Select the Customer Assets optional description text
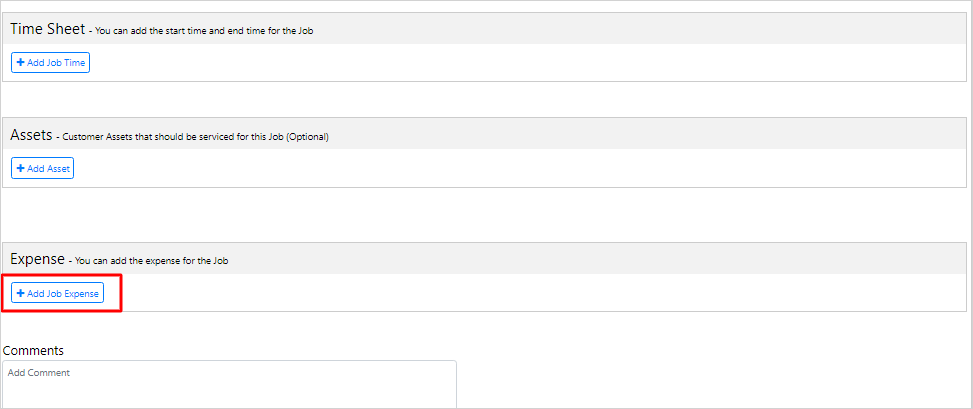The height and width of the screenshot is (409, 973). pyautogui.click(x=195, y=137)
